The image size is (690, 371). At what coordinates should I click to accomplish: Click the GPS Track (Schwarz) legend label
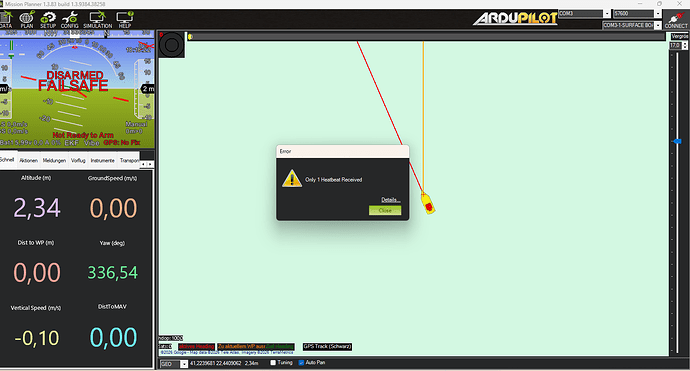[x=327, y=346]
